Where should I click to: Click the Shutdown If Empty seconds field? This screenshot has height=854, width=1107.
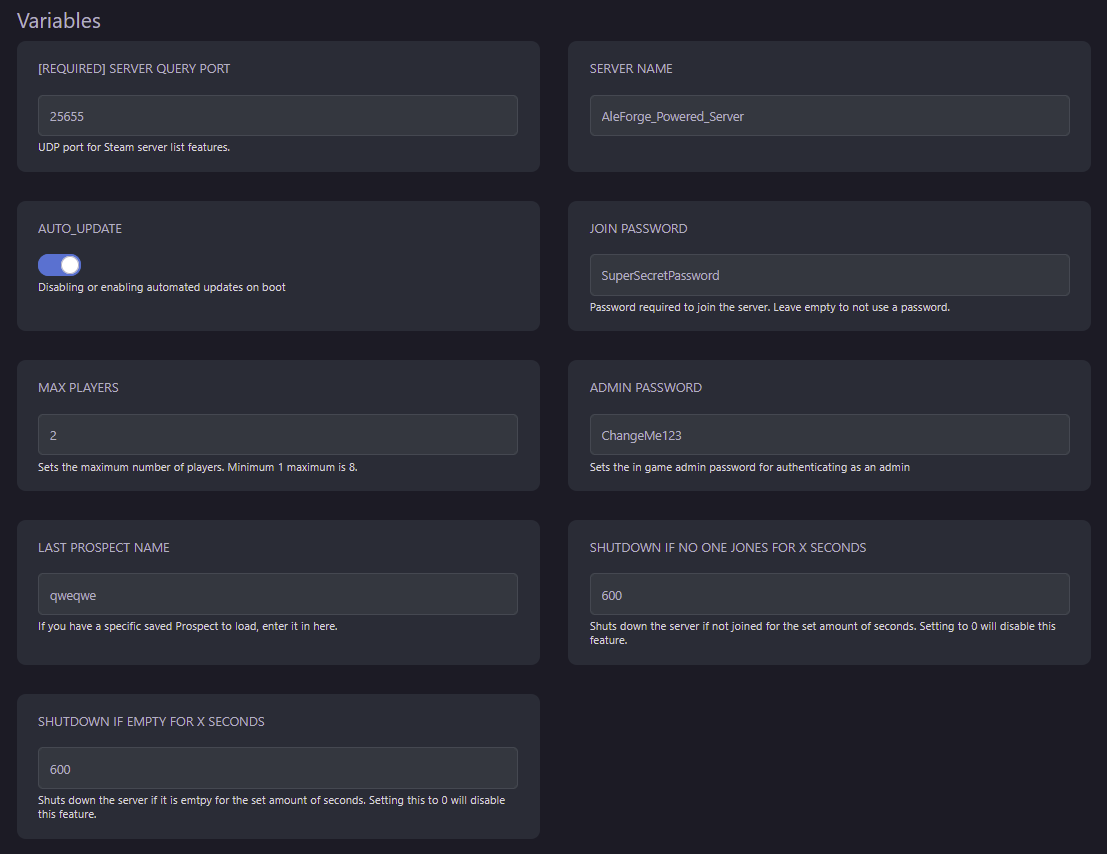(x=277, y=768)
